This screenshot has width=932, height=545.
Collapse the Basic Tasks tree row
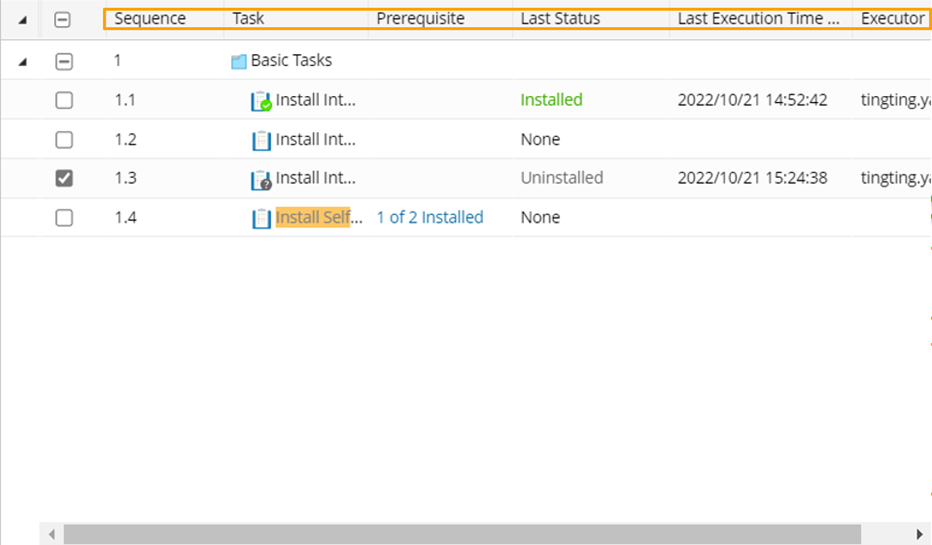pos(23,61)
